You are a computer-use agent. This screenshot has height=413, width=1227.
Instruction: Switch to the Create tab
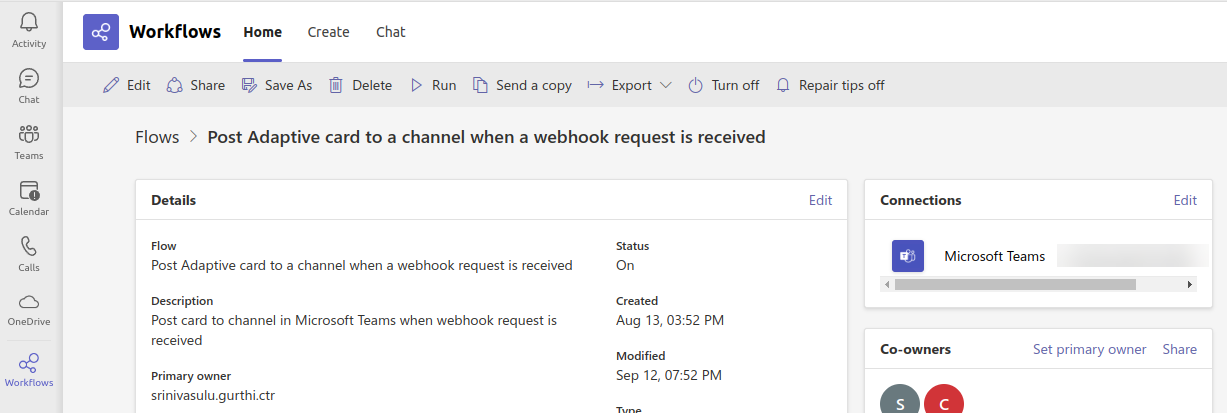click(329, 32)
